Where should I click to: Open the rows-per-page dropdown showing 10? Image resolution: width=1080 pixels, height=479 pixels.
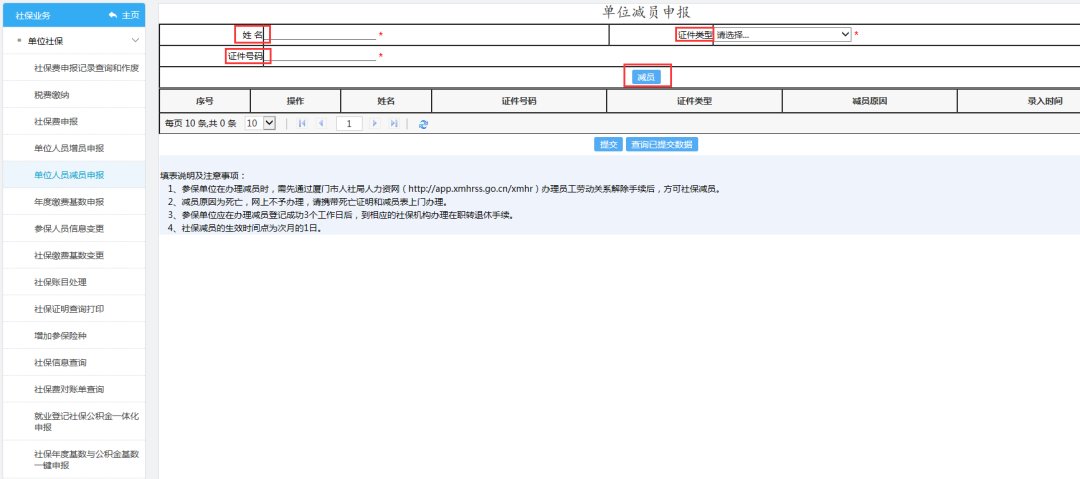pos(258,123)
